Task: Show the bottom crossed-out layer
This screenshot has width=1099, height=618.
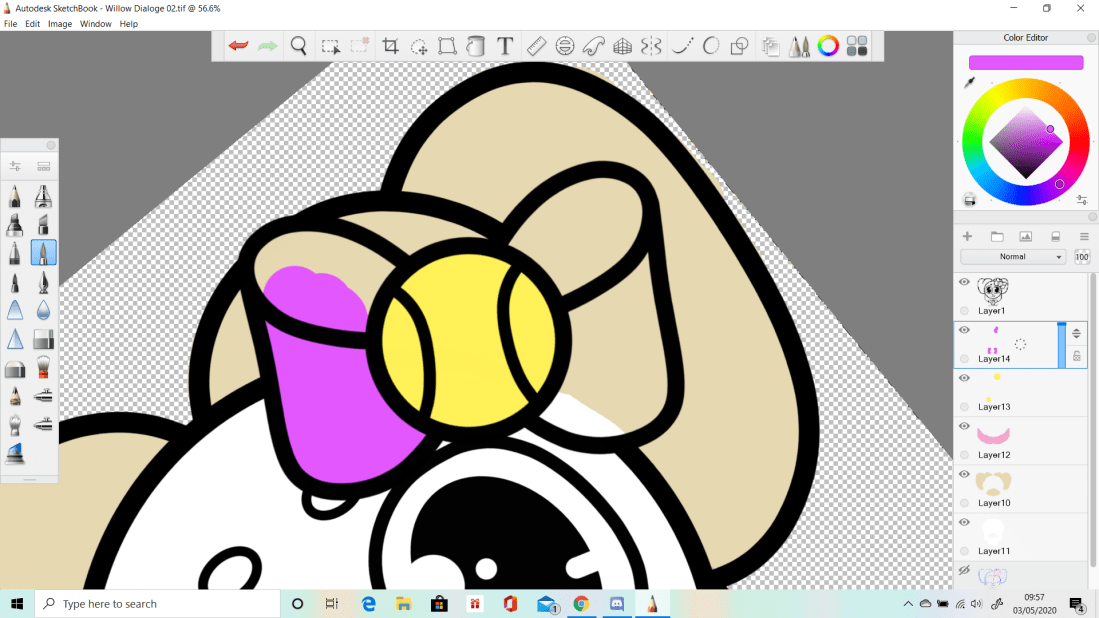Action: 964,571
